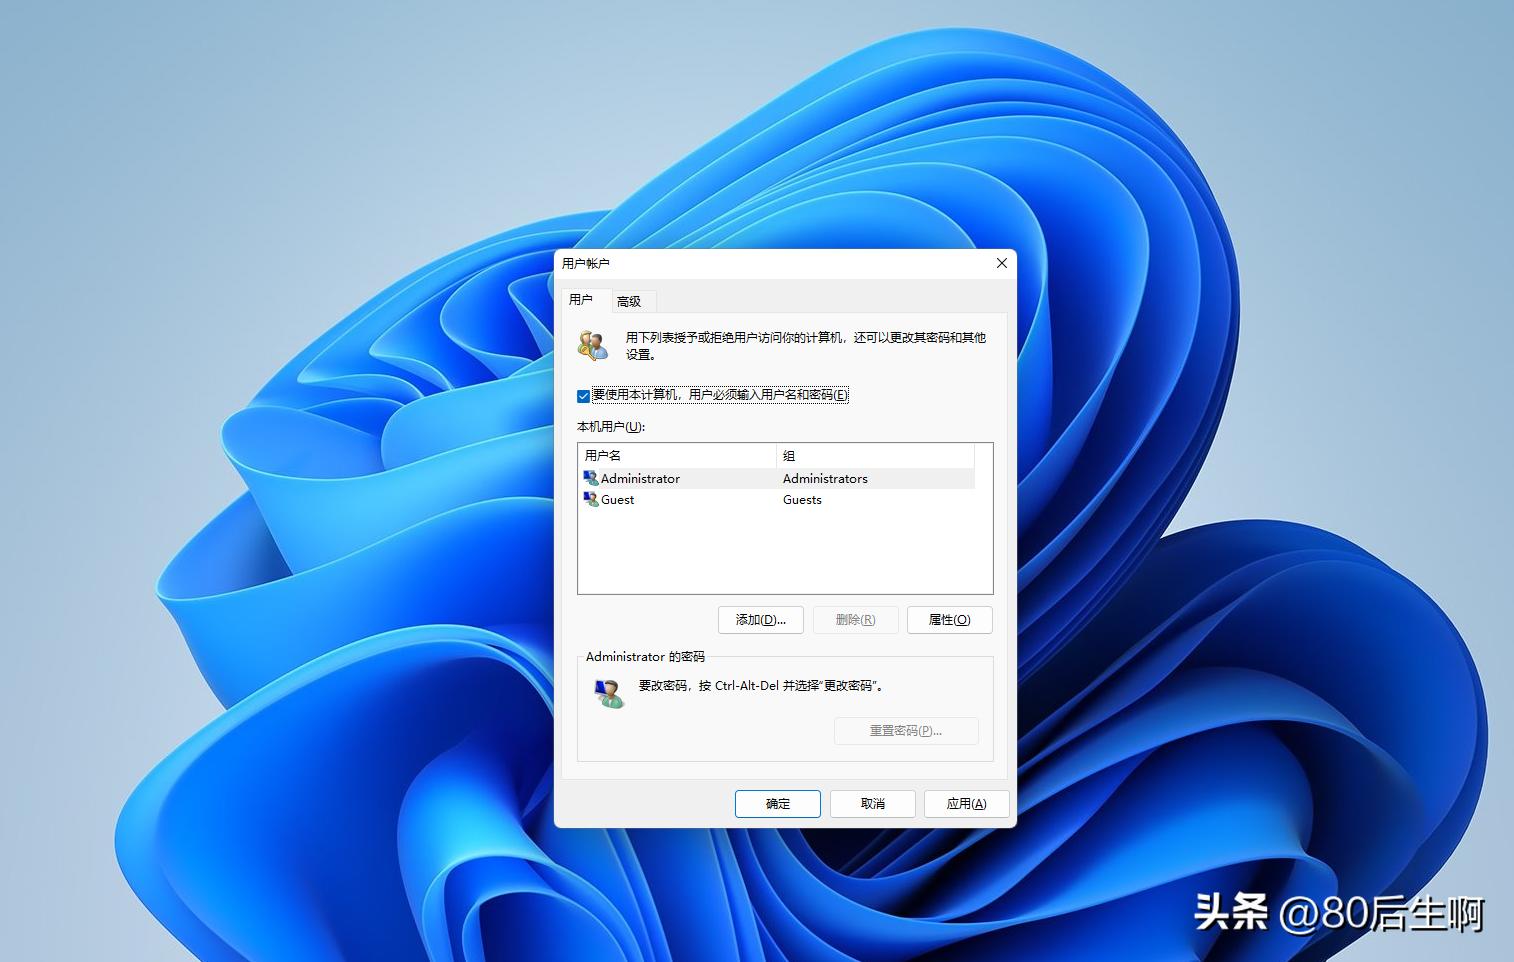Click the X icon on the 用户帐户 dialog
The height and width of the screenshot is (962, 1514).
click(1001, 263)
